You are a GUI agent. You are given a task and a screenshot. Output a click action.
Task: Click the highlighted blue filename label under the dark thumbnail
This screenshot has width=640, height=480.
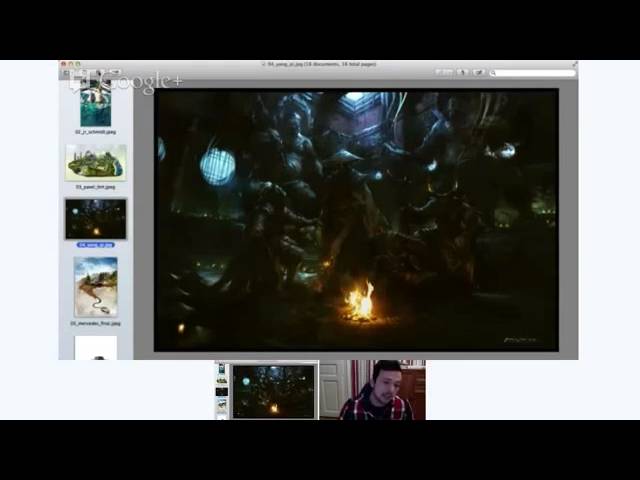click(96, 245)
